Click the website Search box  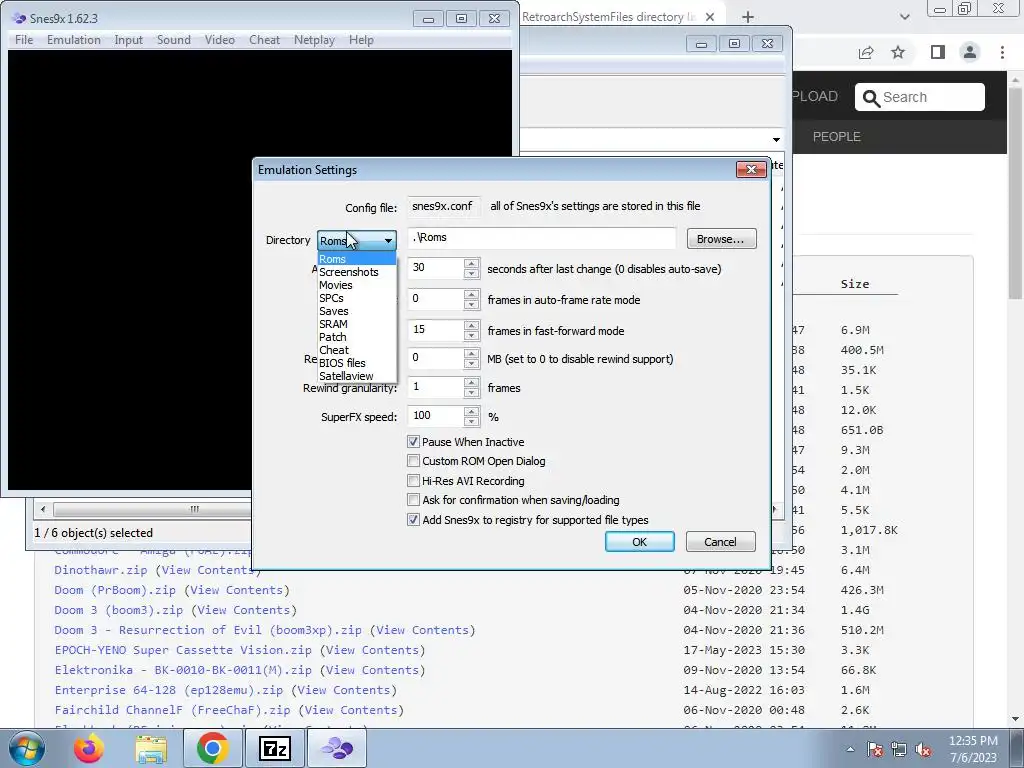click(x=920, y=97)
